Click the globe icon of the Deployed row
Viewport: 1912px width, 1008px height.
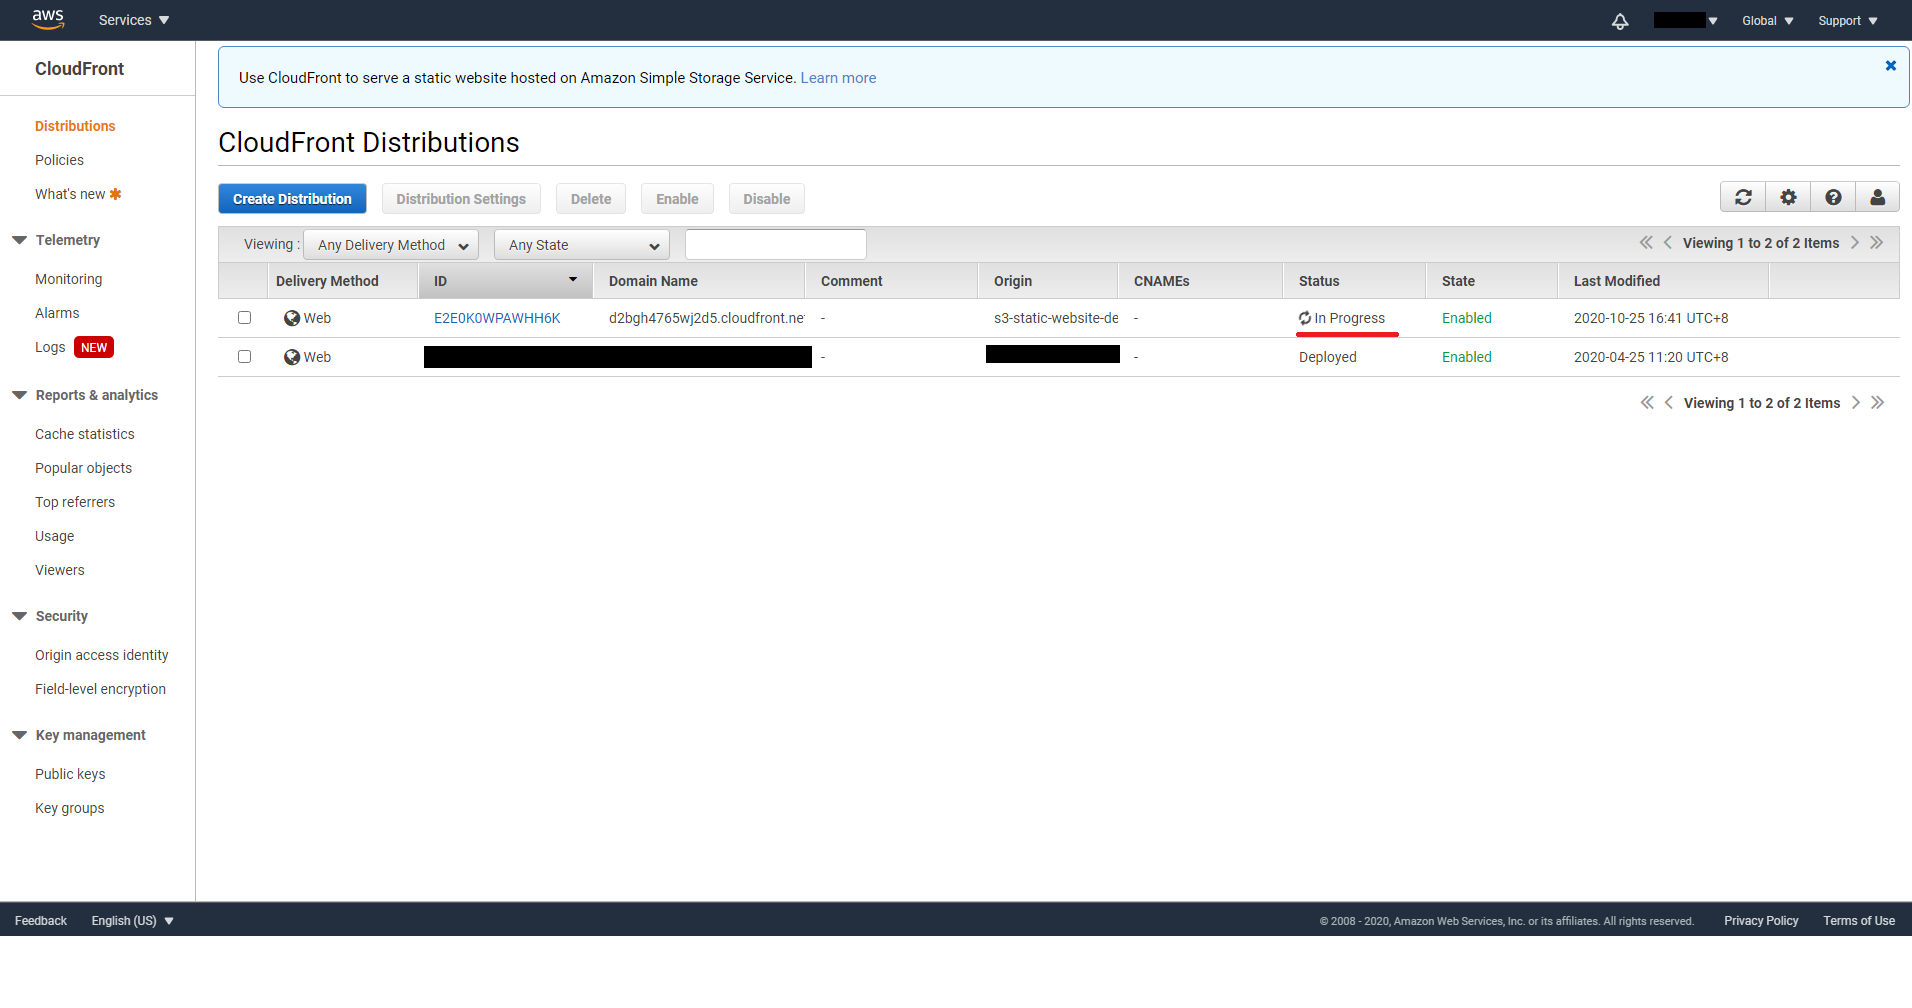(292, 357)
